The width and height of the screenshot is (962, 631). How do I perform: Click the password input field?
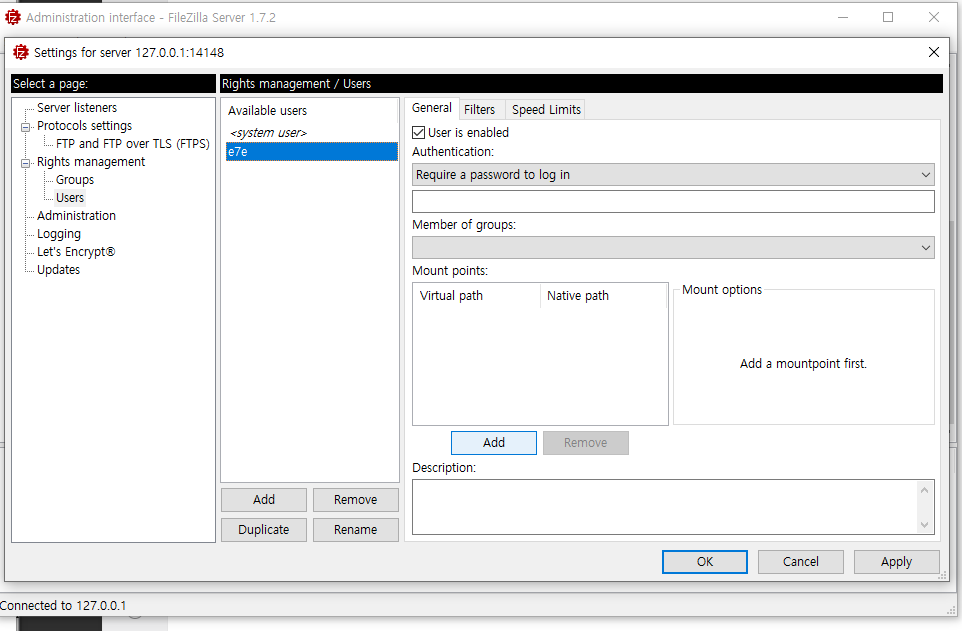click(673, 201)
